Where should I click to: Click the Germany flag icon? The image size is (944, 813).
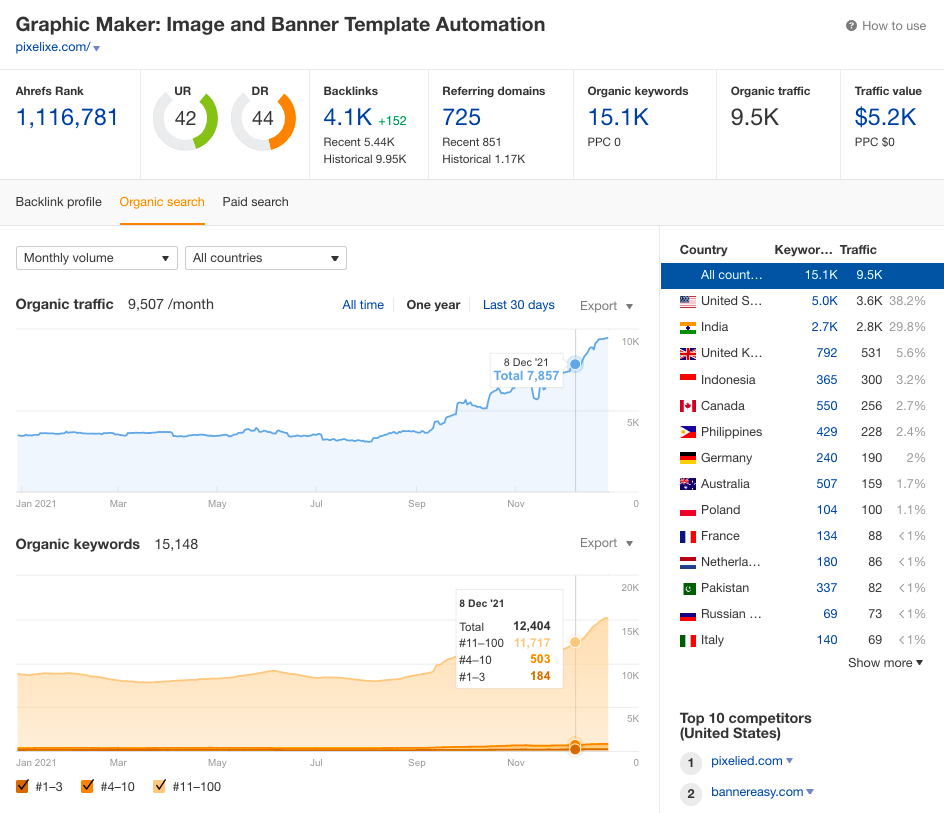tap(688, 458)
